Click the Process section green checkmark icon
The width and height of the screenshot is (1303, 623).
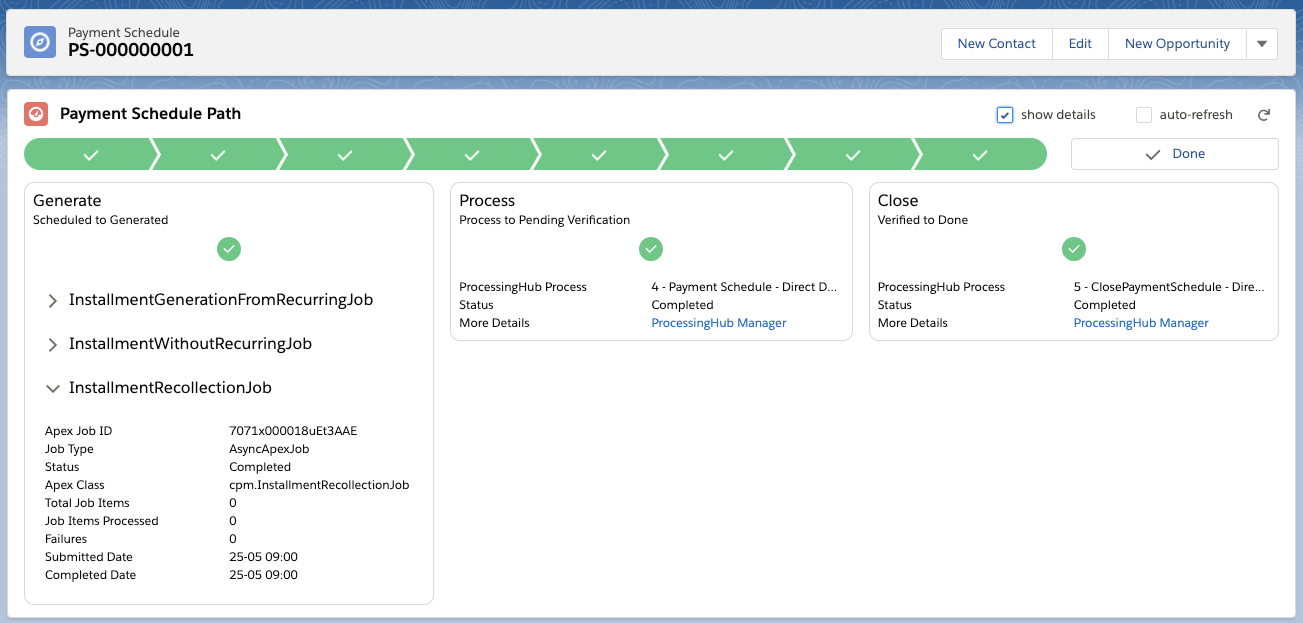(x=651, y=249)
